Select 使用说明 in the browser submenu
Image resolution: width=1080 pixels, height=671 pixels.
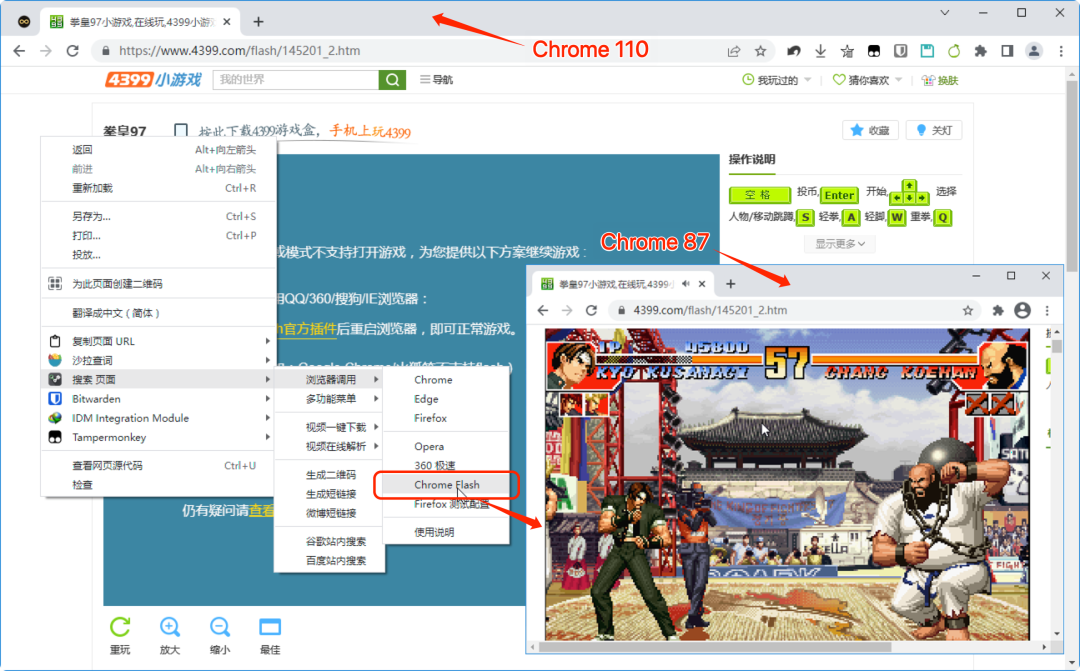(446, 532)
